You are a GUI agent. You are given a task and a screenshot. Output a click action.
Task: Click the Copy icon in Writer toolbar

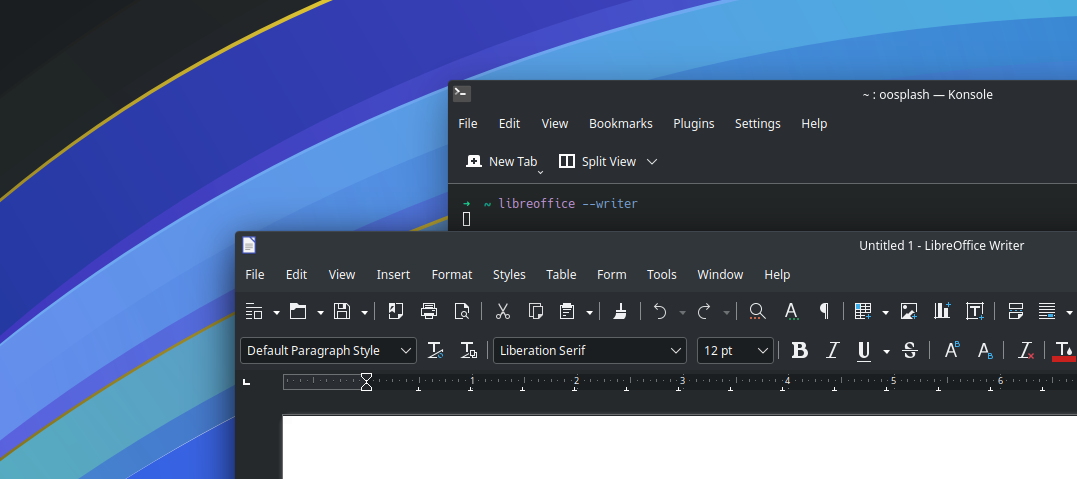[x=536, y=311]
